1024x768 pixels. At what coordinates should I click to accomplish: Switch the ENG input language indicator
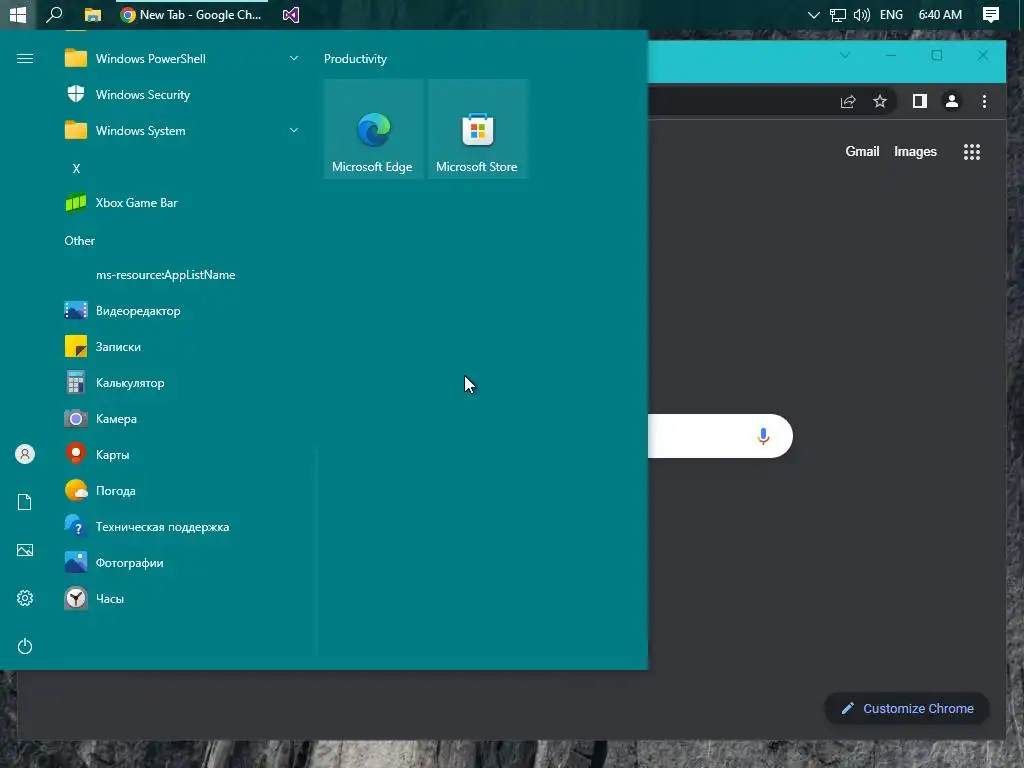891,14
